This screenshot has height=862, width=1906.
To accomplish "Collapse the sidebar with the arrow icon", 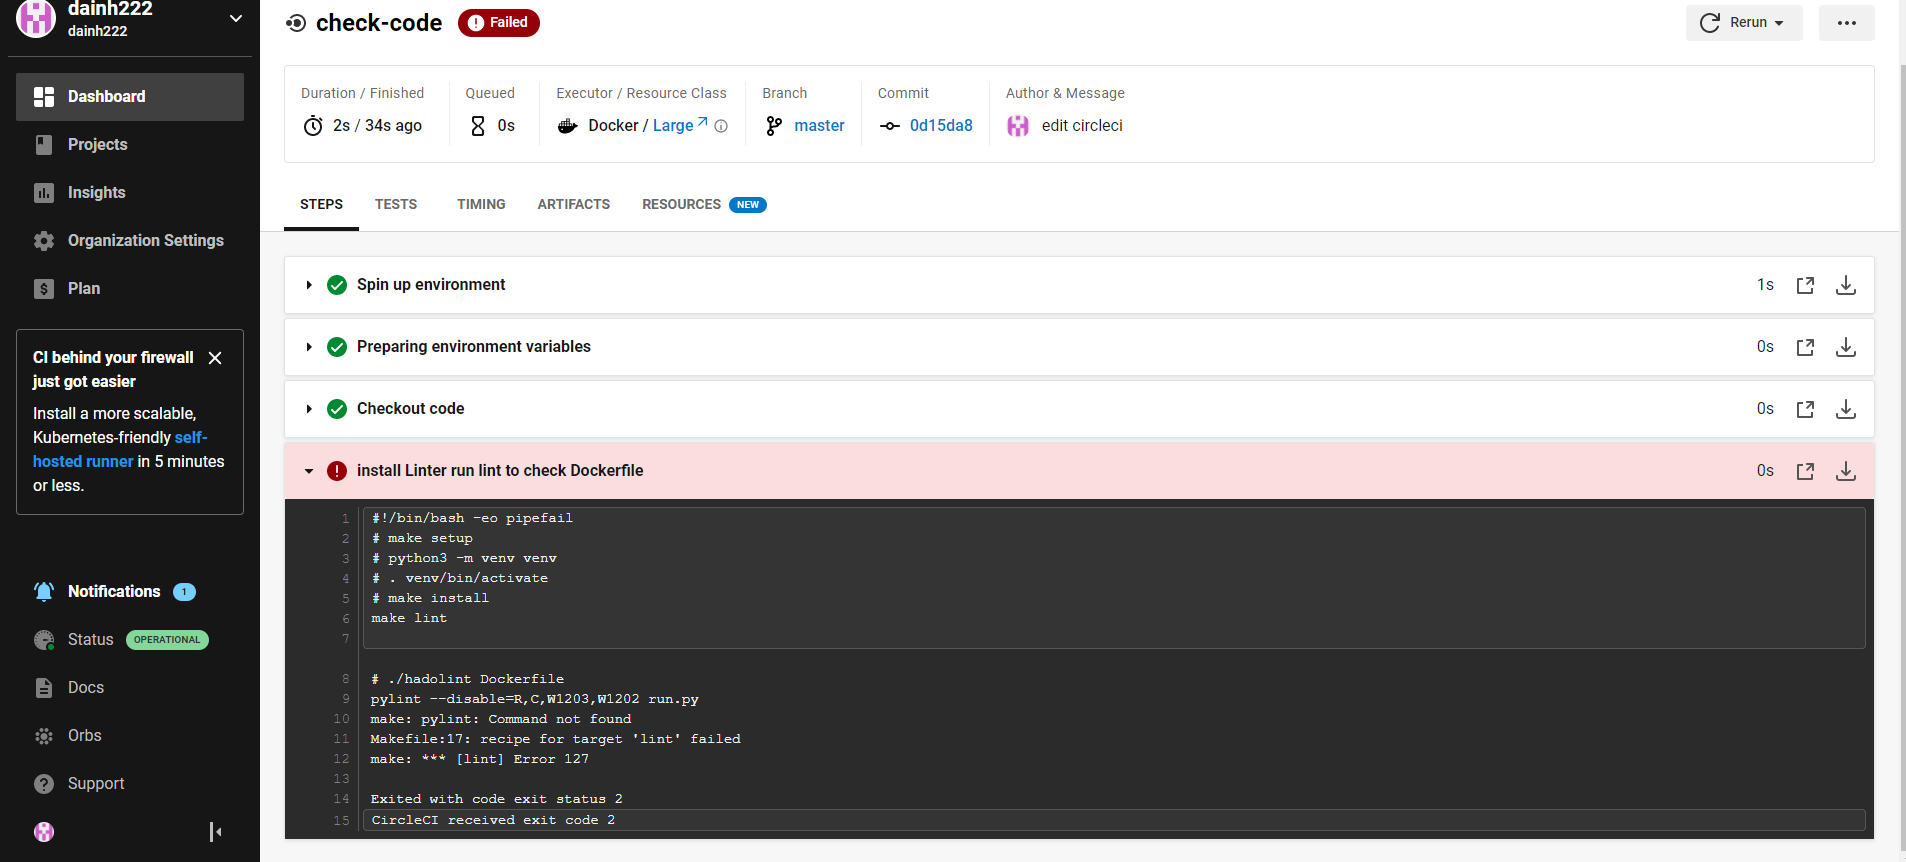I will (215, 832).
